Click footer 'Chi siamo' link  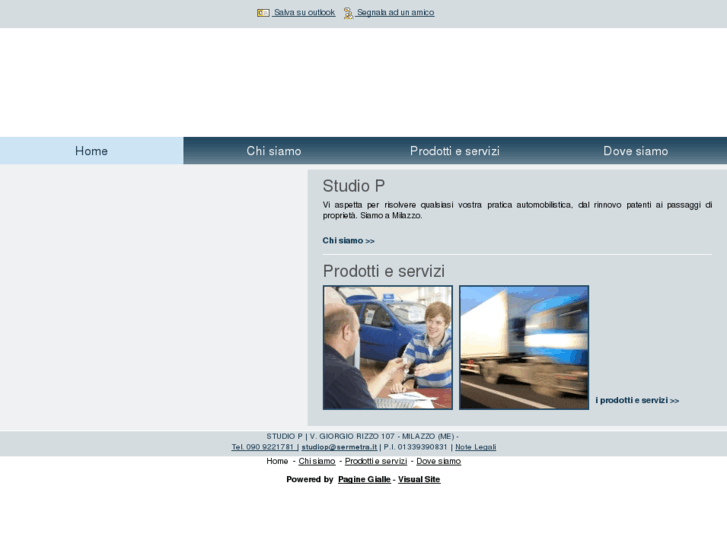tap(317, 461)
